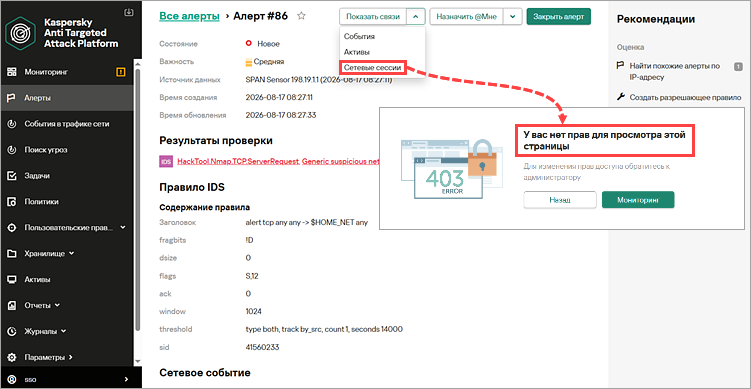This screenshot has height=389, width=751.
Task: Open the Назначить dropdown arrow
Action: [x=512, y=16]
